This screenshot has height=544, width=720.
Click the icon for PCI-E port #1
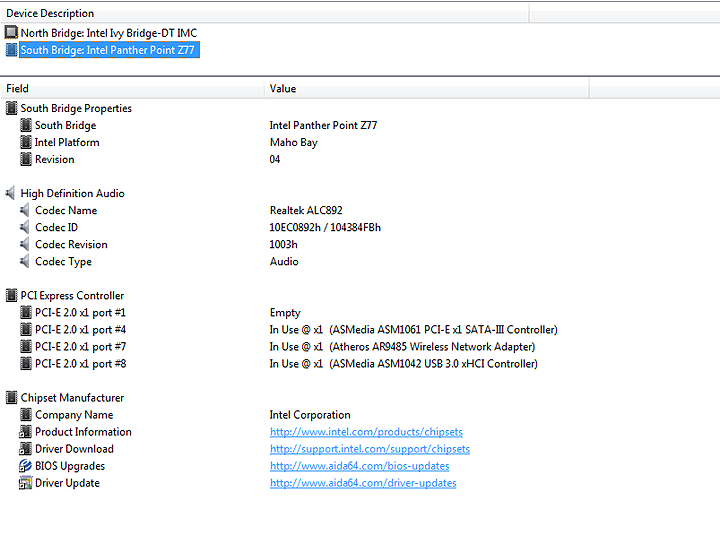26,313
